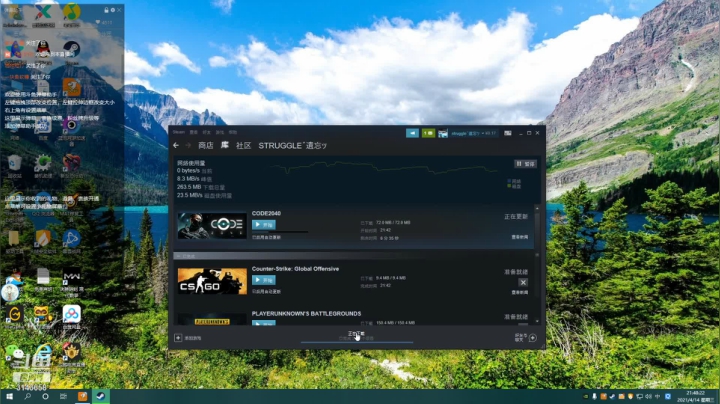Open news link for Counter-Strike
This screenshot has width=720, height=404.
pyautogui.click(x=520, y=292)
